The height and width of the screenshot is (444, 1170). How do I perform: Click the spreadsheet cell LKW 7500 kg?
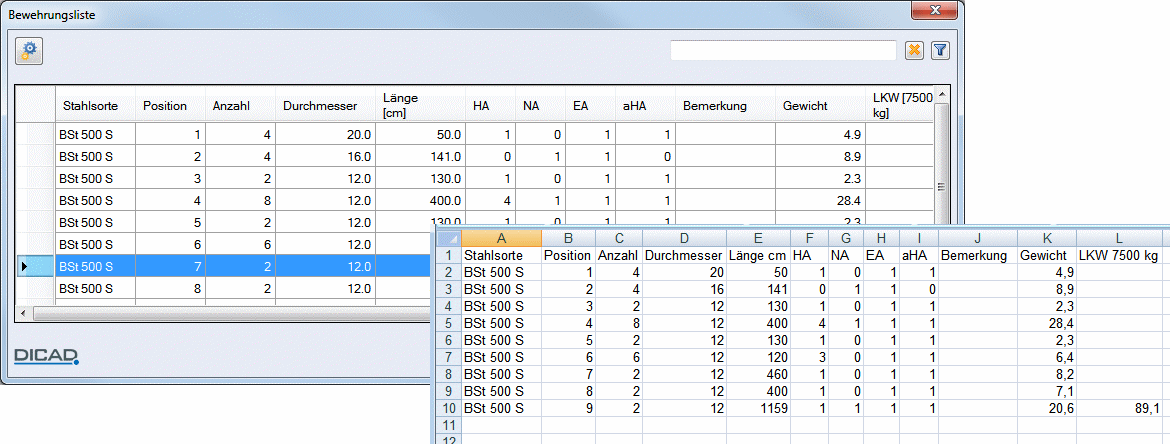pos(1119,256)
